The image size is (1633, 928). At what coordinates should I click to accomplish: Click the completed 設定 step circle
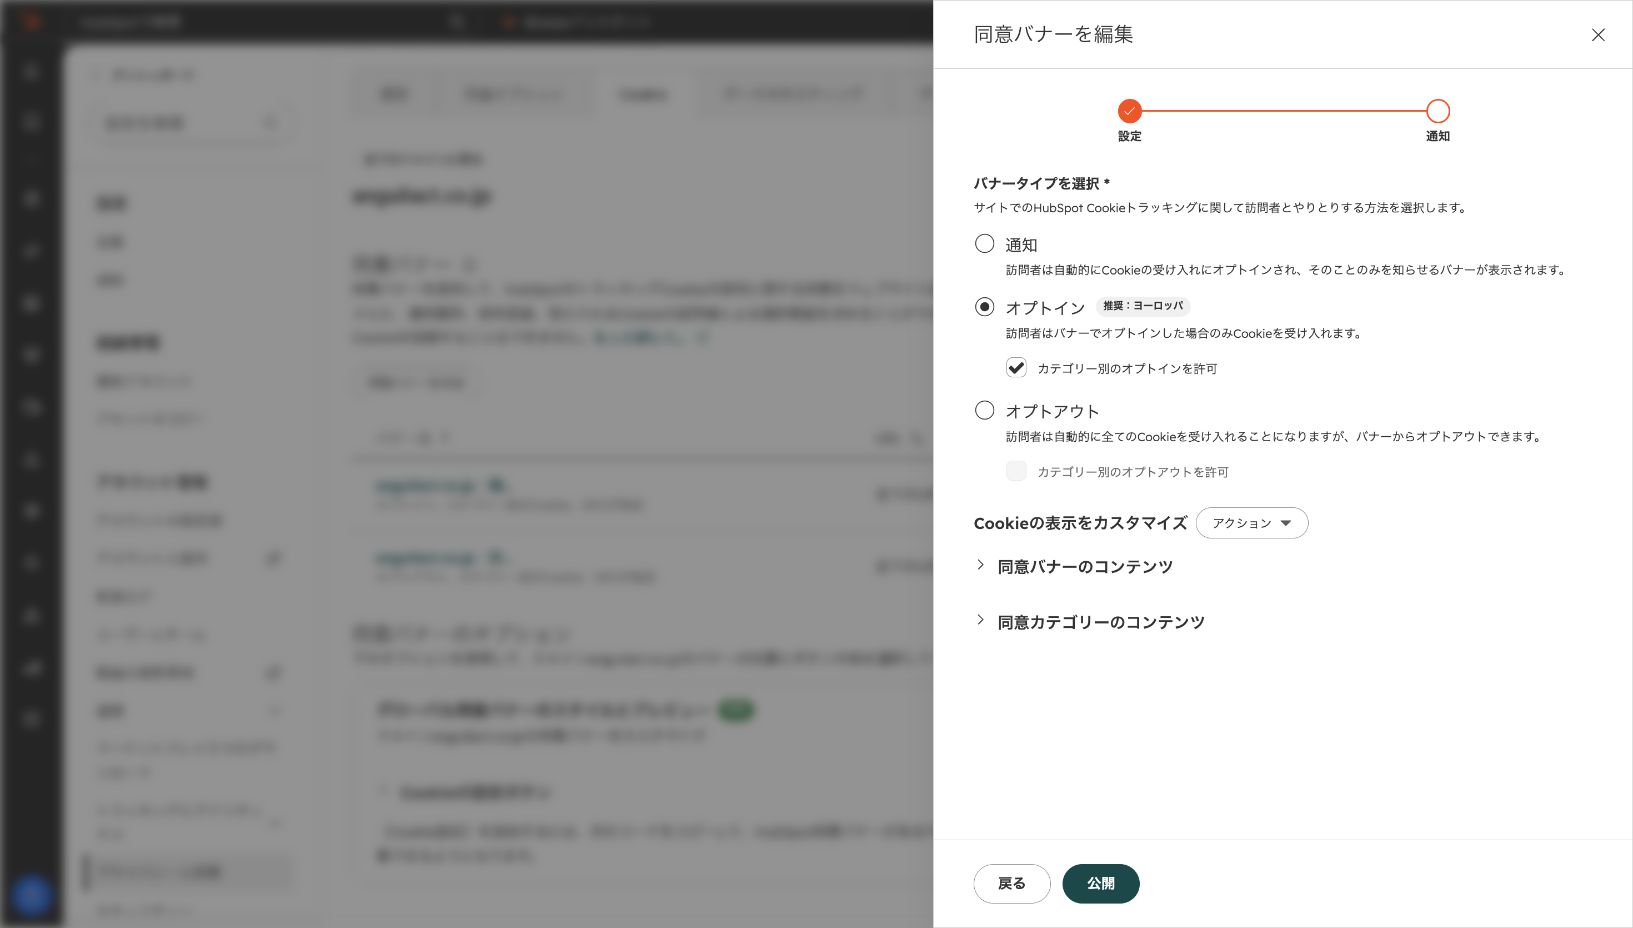1130,111
